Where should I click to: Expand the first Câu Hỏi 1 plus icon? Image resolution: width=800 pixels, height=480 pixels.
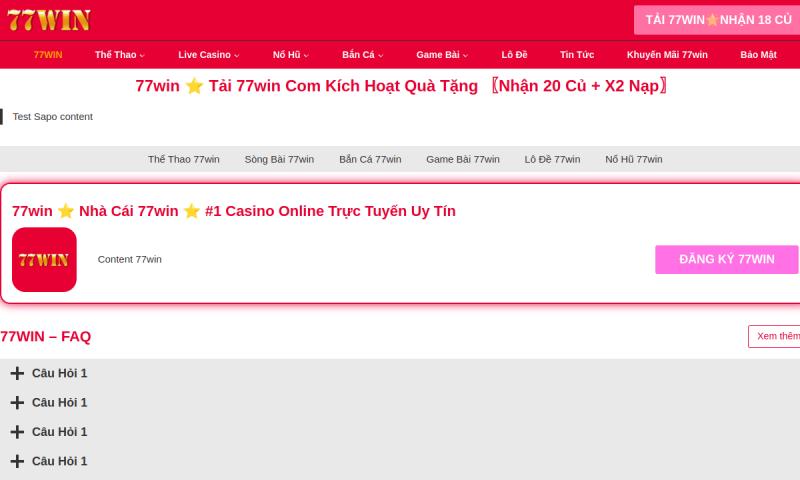pos(17,373)
